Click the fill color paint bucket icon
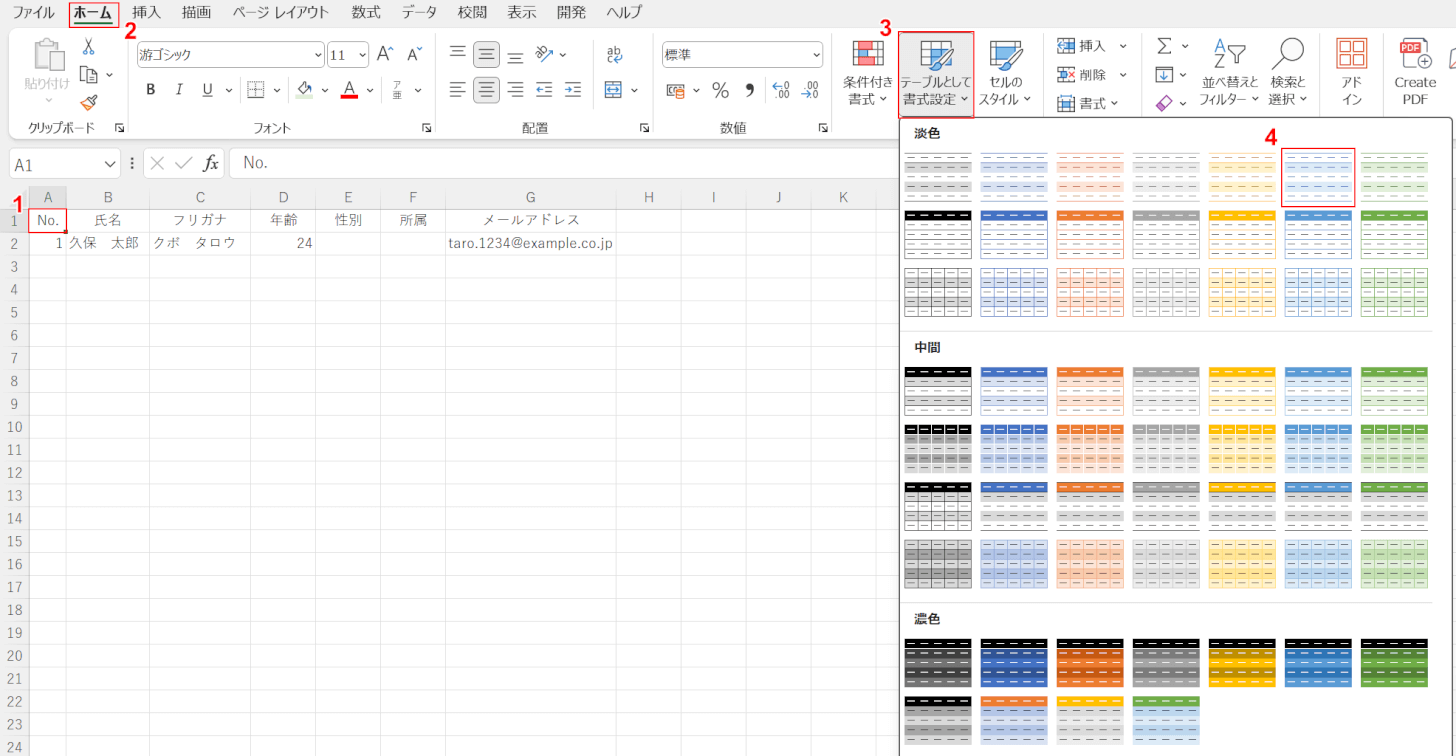This screenshot has height=756, width=1456. click(305, 90)
